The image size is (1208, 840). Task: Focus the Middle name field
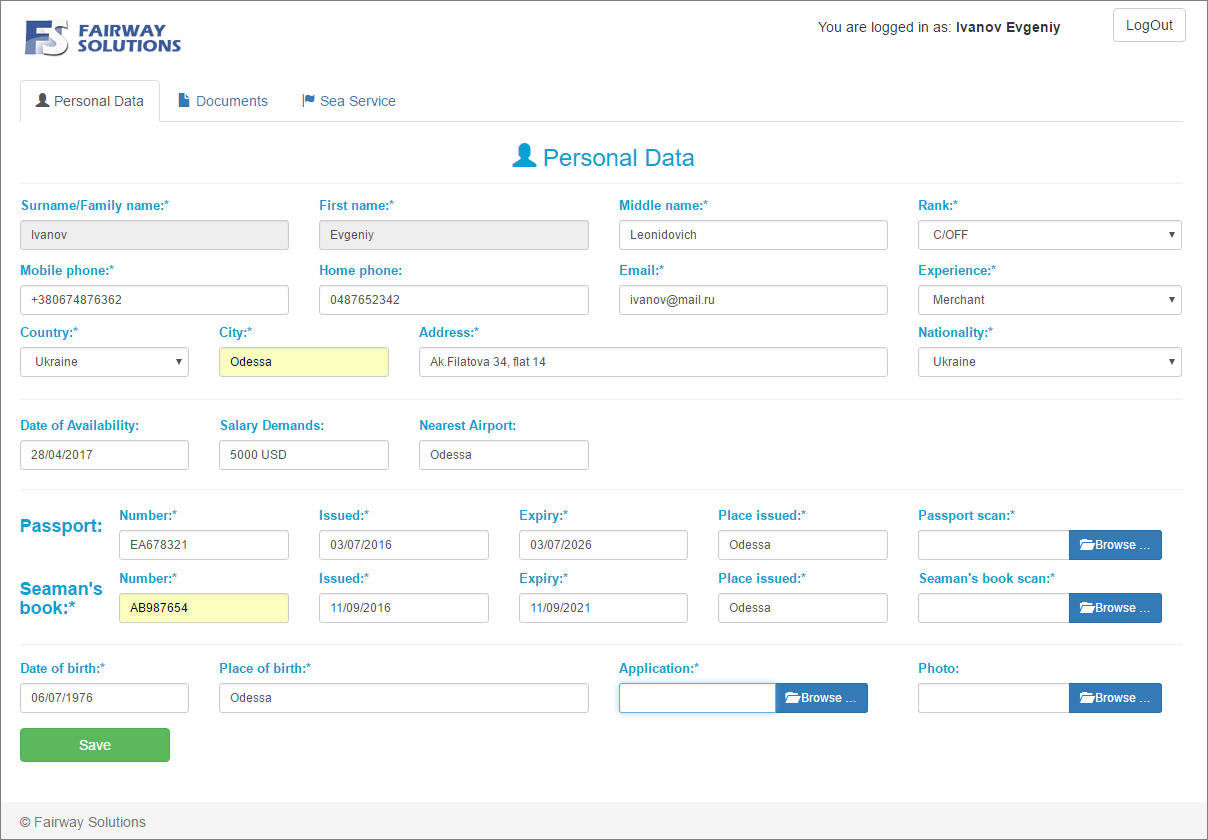coord(753,235)
